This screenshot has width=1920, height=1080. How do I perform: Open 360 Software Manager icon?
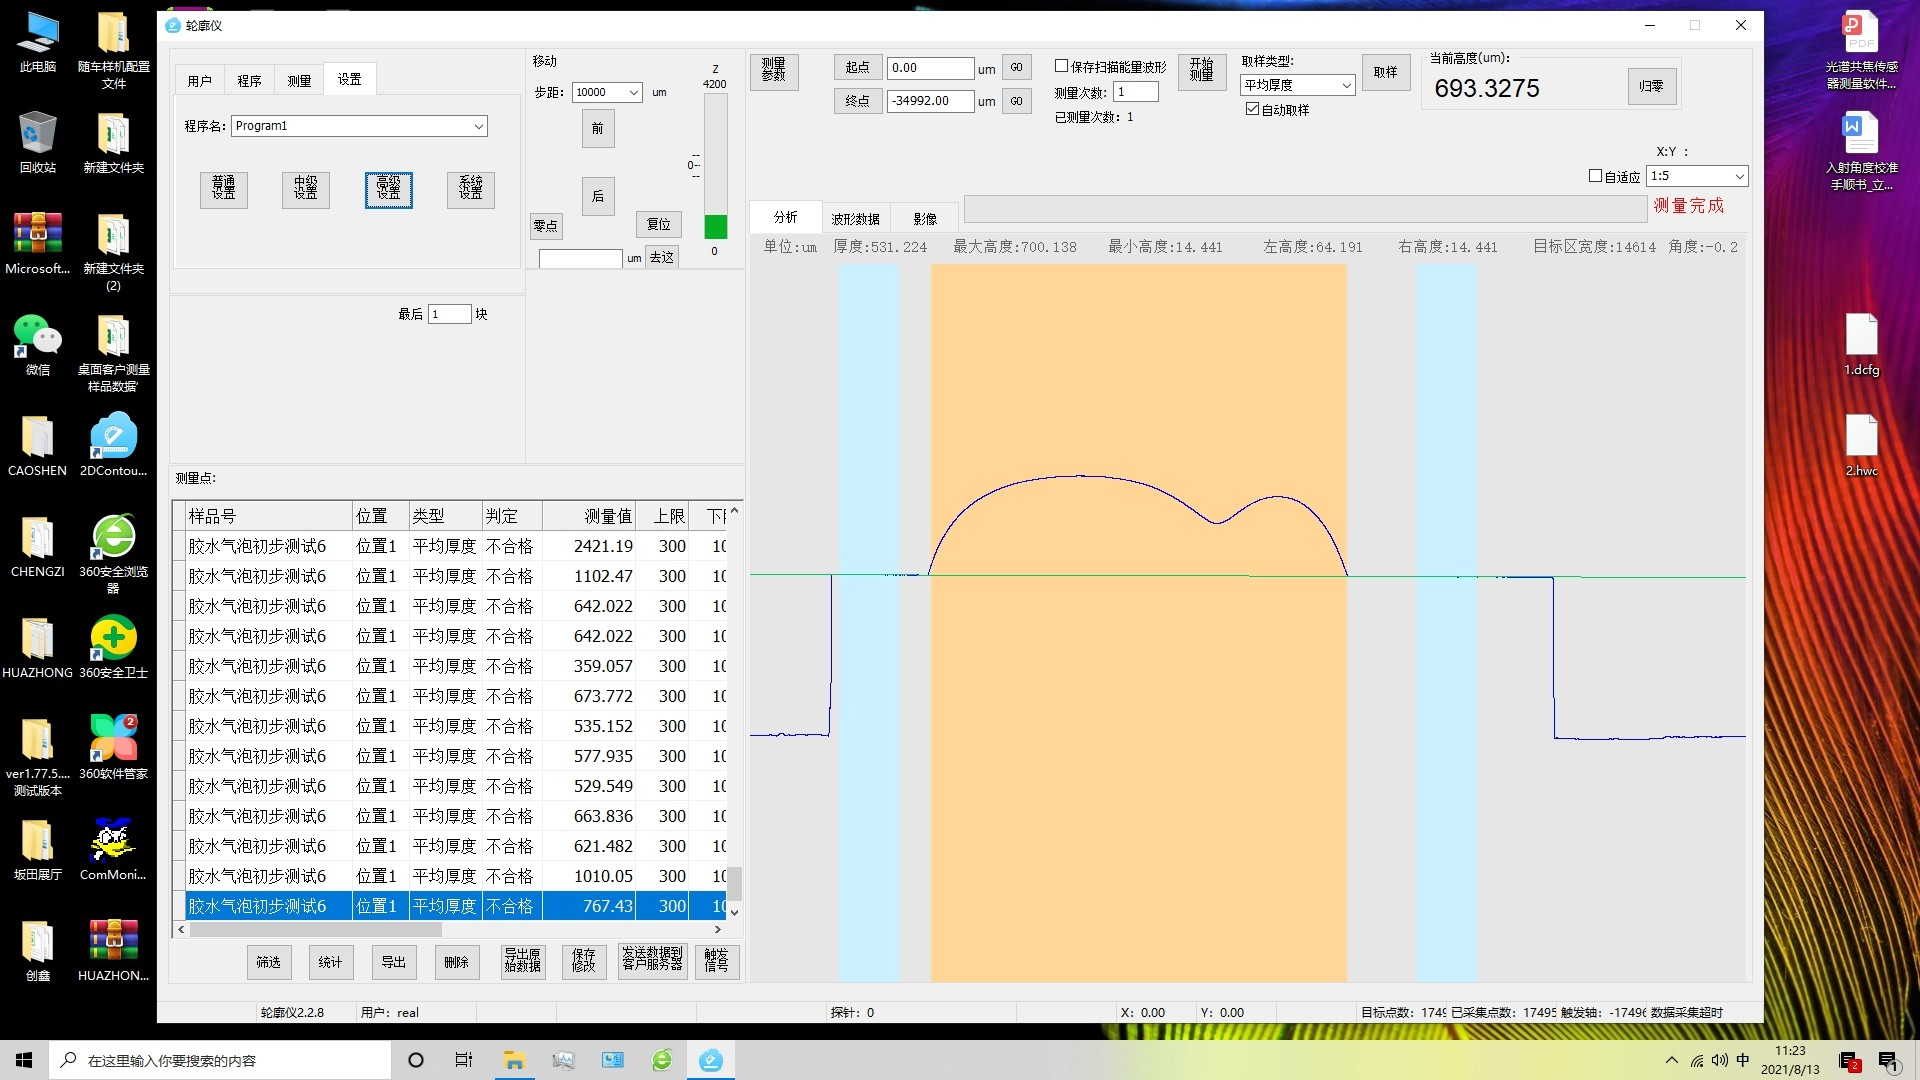click(x=113, y=740)
